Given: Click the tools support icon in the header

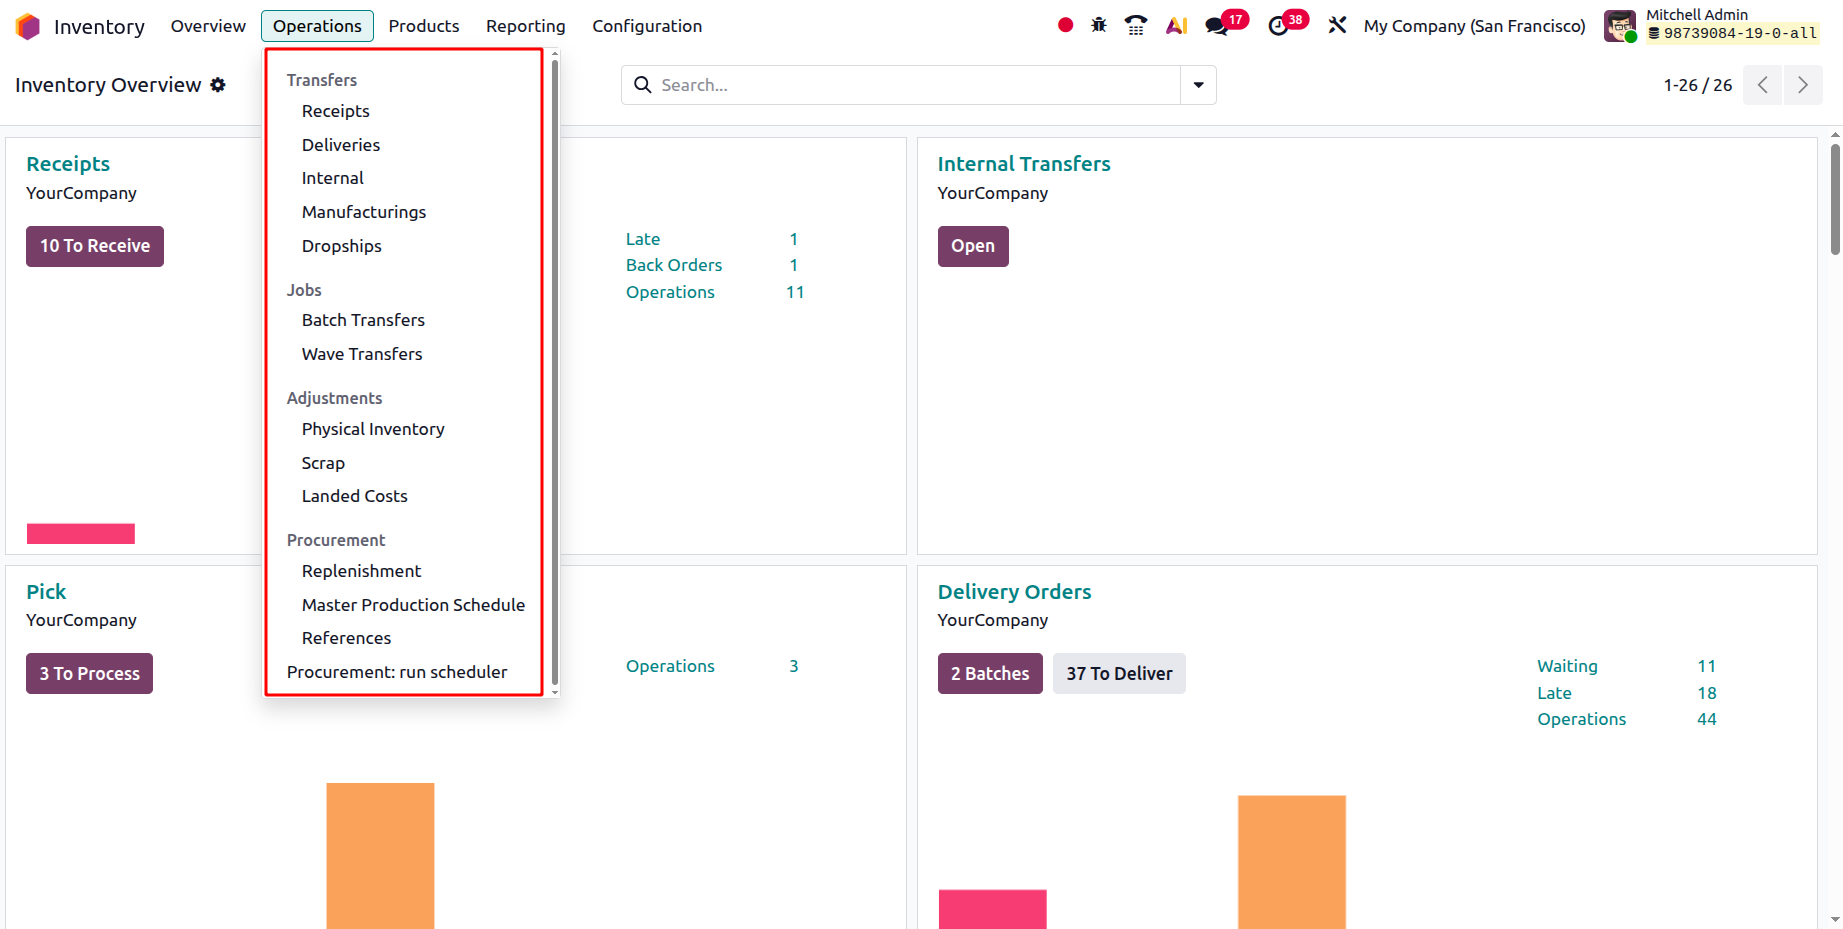Looking at the screenshot, I should pyautogui.click(x=1338, y=25).
